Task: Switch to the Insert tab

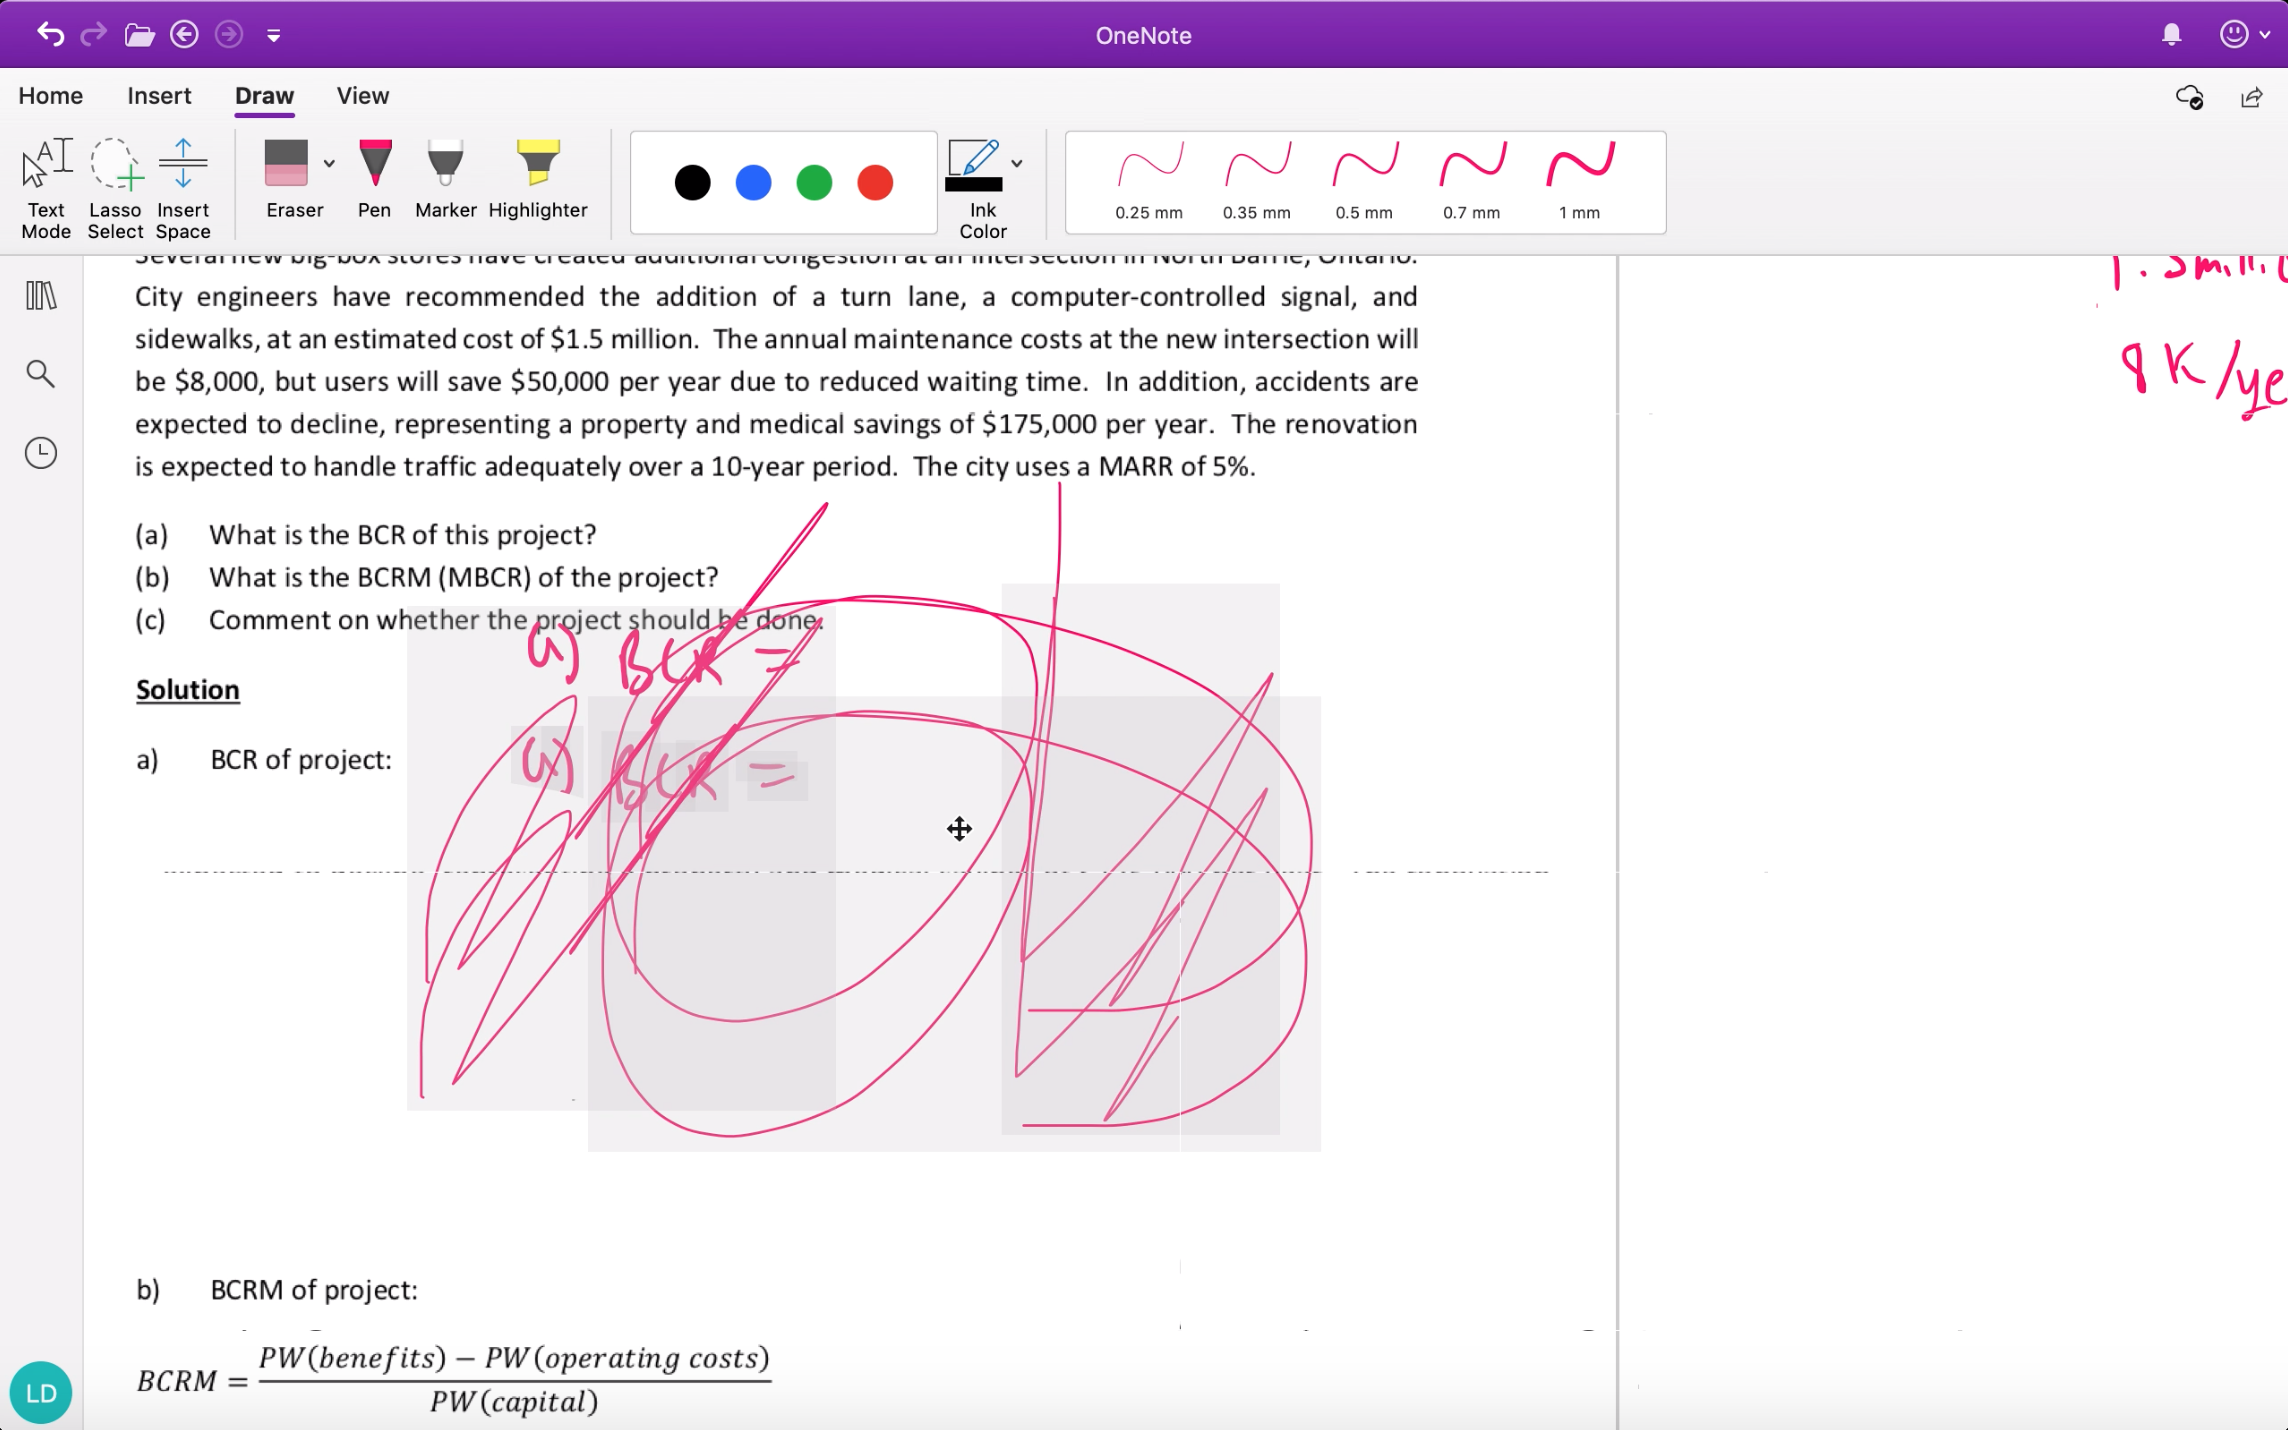Action: pos(159,96)
